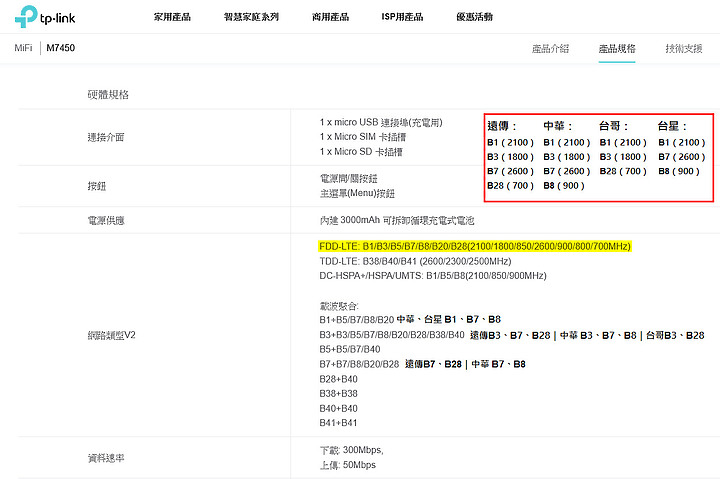The width and height of the screenshot is (720, 479).
Task: Click the B3+B3/B5/B7/B8/B20/B28/B38/B40 combination
Action: pyautogui.click(x=392, y=335)
